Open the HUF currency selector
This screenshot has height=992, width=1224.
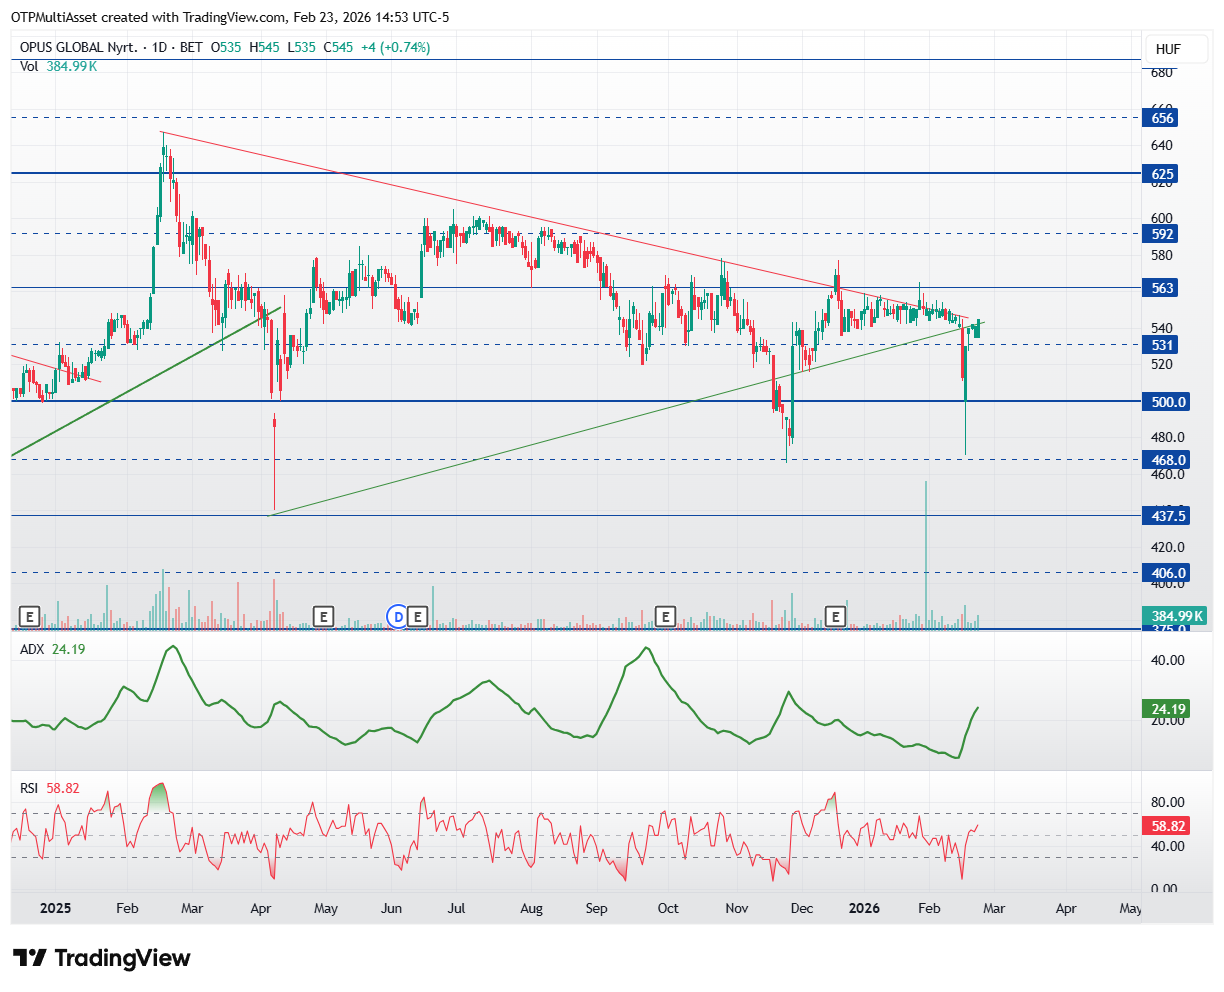pyautogui.click(x=1168, y=49)
